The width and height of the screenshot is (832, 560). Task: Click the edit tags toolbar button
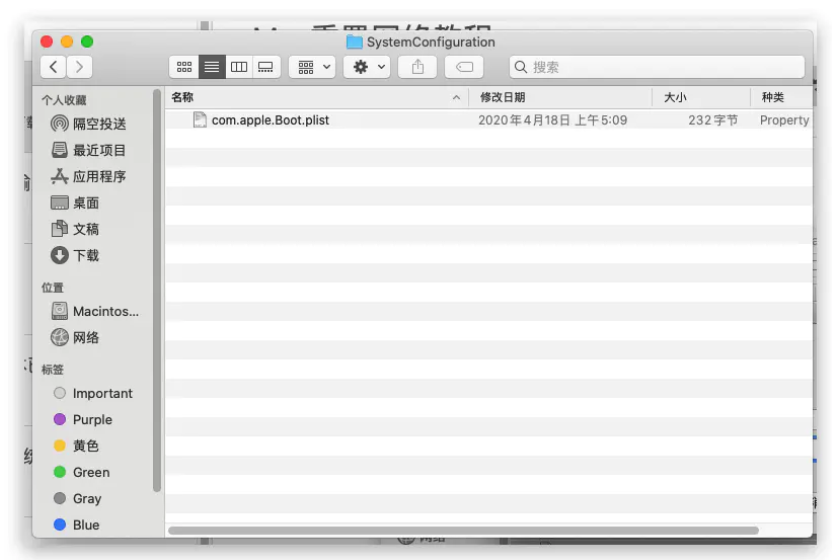coord(464,67)
